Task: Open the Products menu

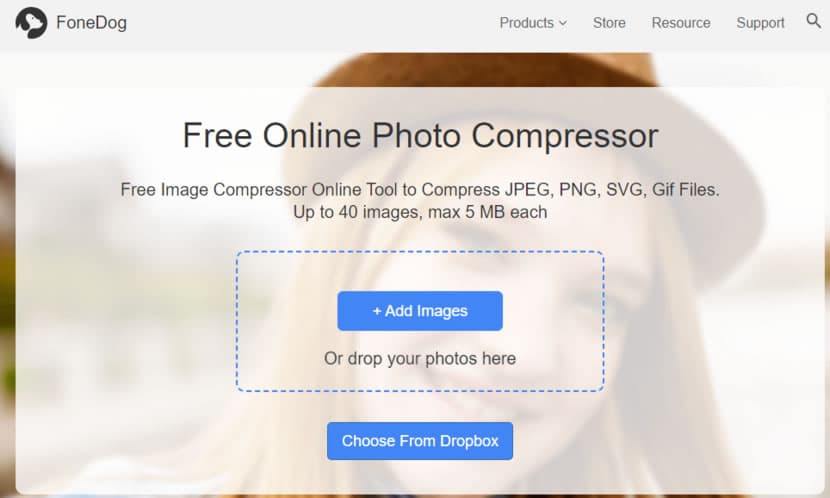Action: pyautogui.click(x=533, y=23)
